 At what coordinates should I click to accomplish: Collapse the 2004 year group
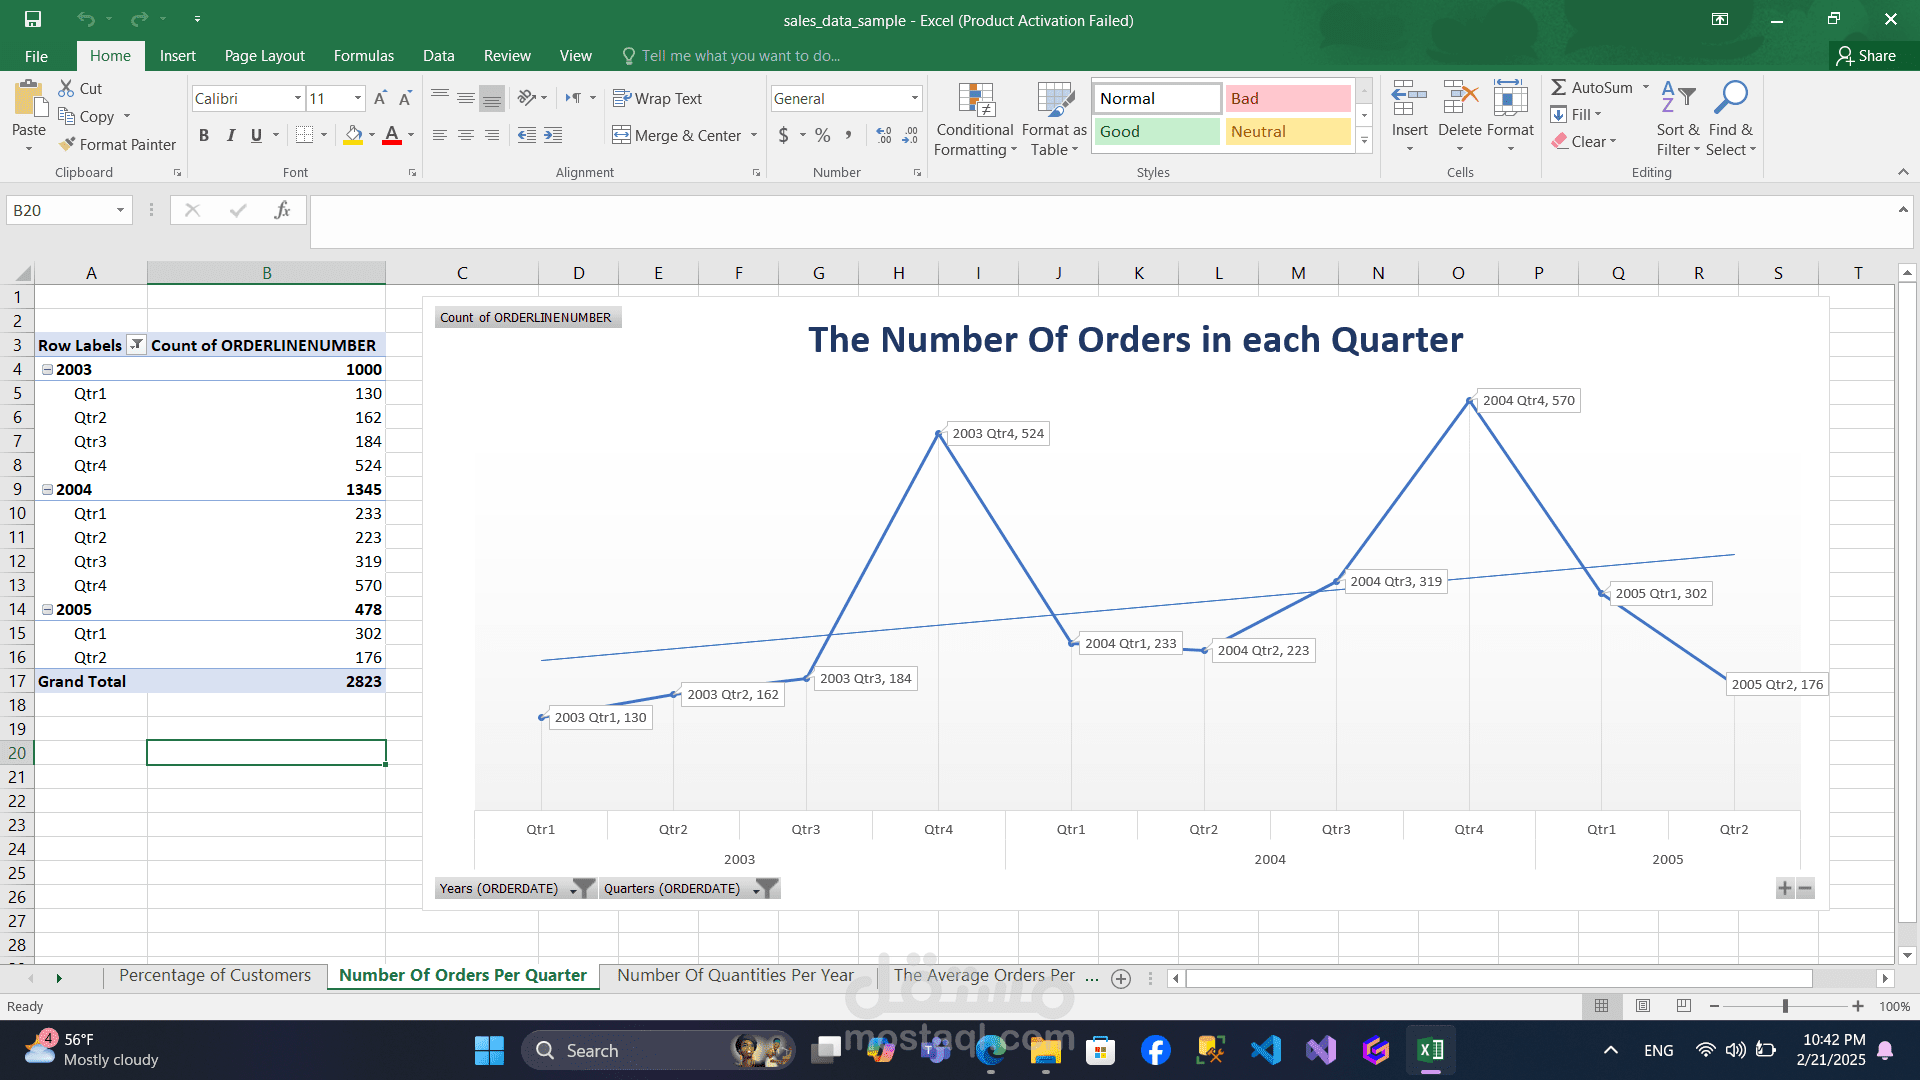click(x=47, y=489)
